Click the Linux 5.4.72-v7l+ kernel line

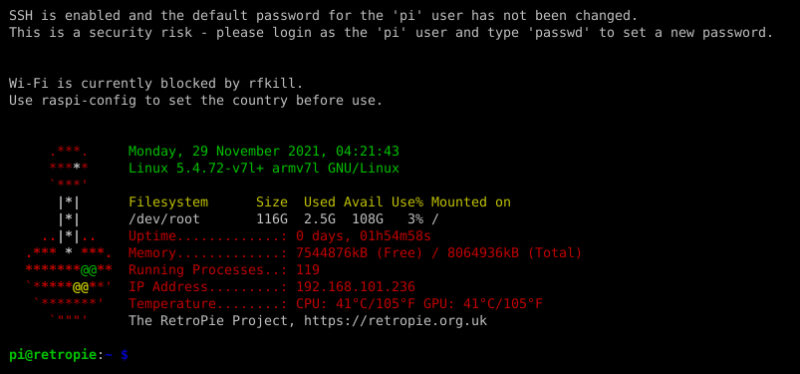[264, 168]
